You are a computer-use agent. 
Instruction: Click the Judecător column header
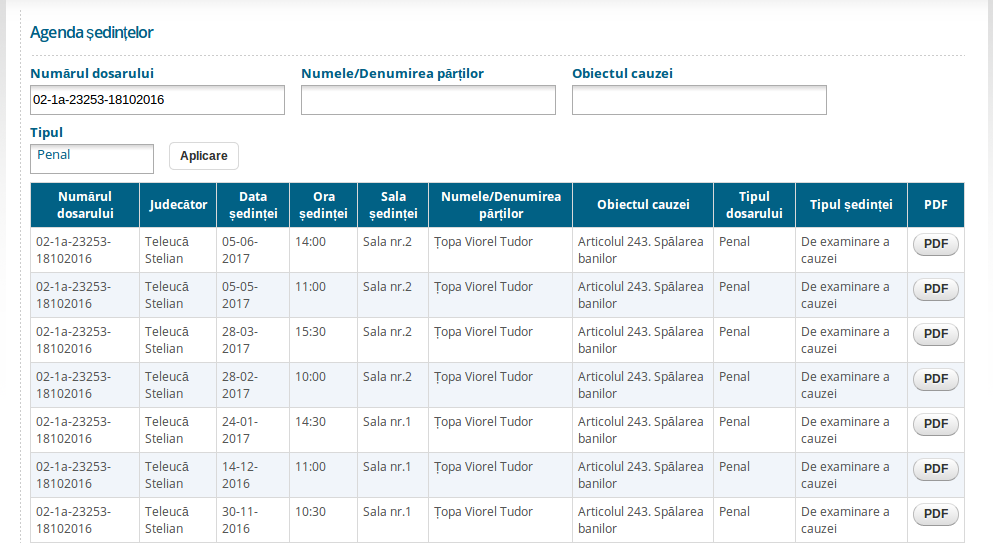pos(178,205)
